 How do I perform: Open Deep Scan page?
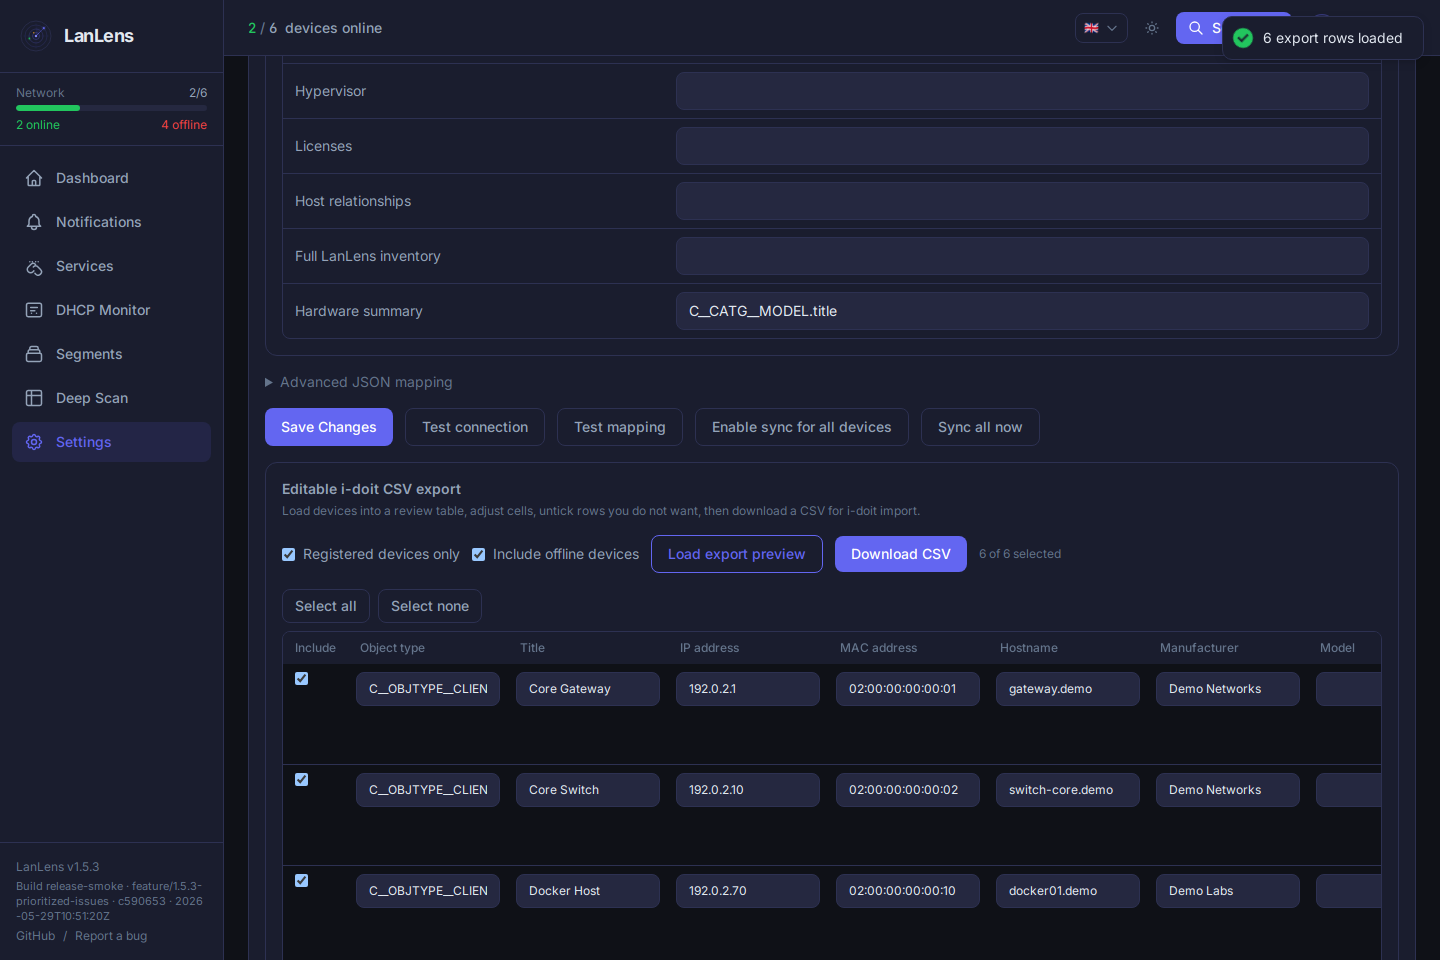tap(111, 398)
